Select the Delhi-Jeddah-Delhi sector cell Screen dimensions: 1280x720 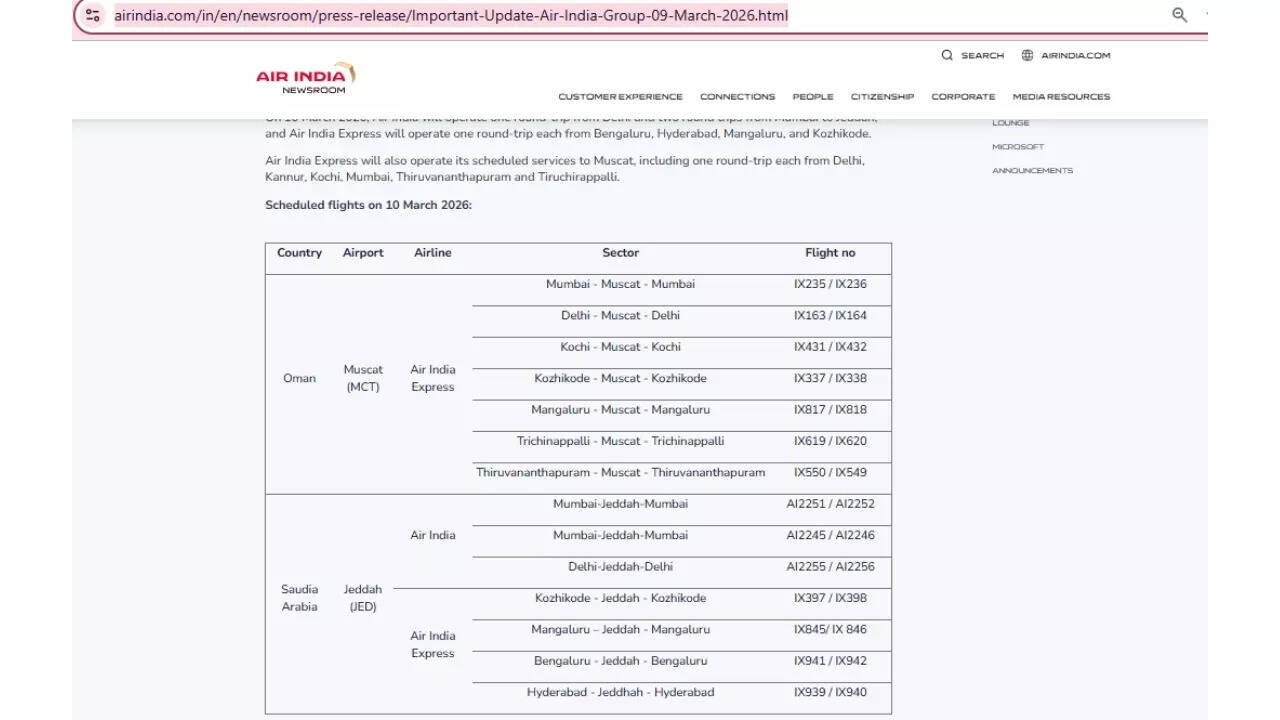pyautogui.click(x=620, y=567)
